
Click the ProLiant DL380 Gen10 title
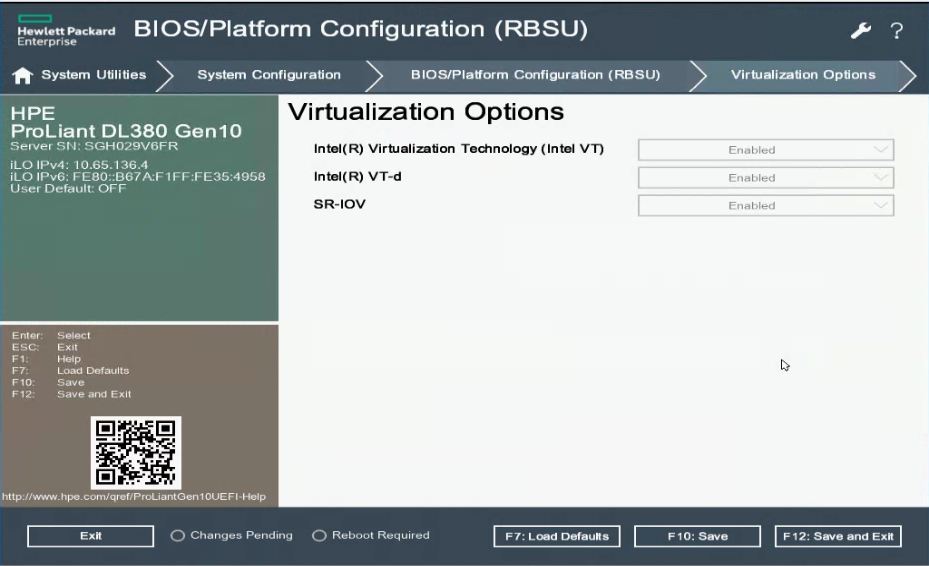[x=126, y=131]
